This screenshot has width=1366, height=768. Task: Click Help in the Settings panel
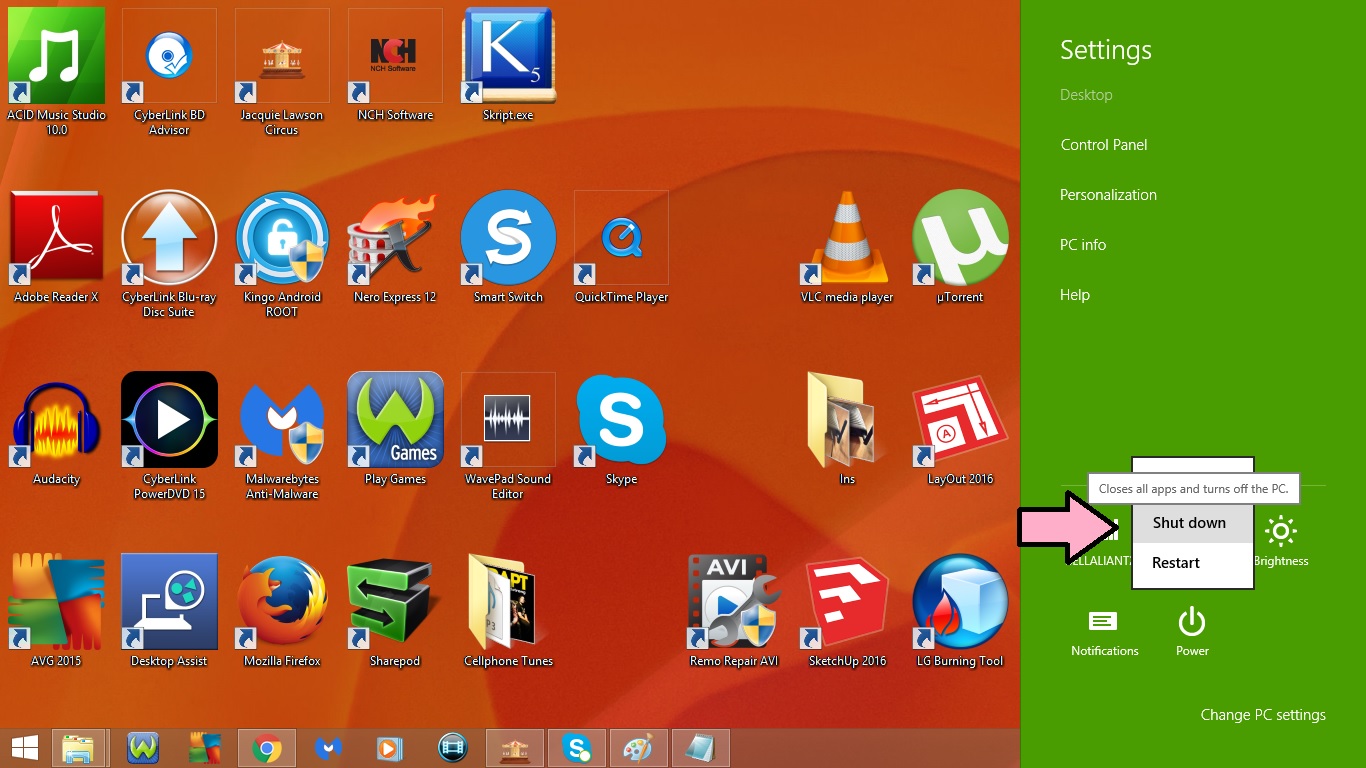(x=1075, y=295)
